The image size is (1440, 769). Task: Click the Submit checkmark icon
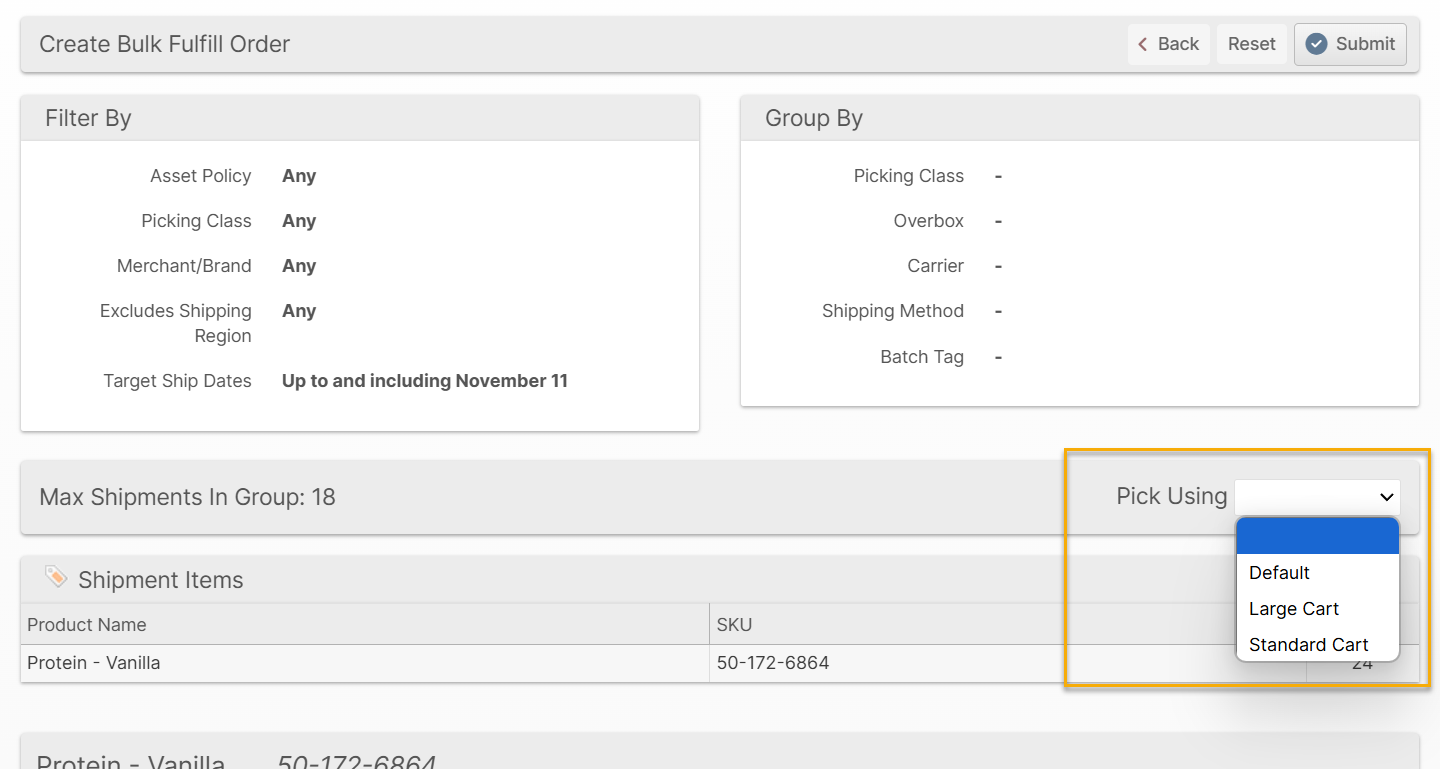(x=1317, y=44)
